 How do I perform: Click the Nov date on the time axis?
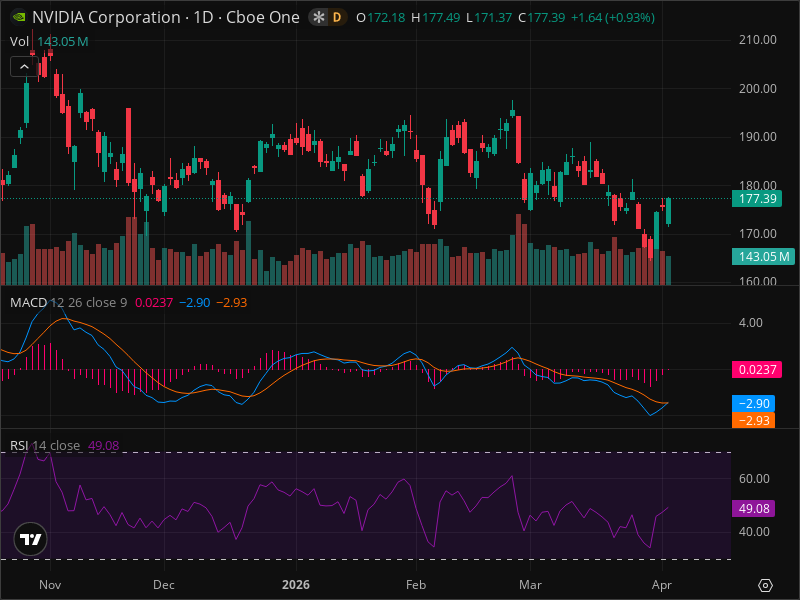pos(50,585)
